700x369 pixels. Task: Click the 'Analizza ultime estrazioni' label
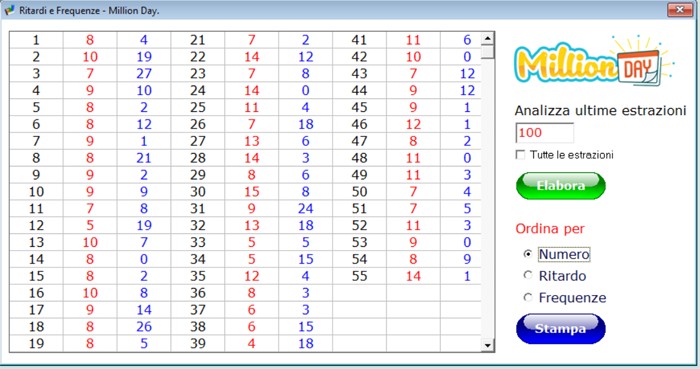click(600, 111)
